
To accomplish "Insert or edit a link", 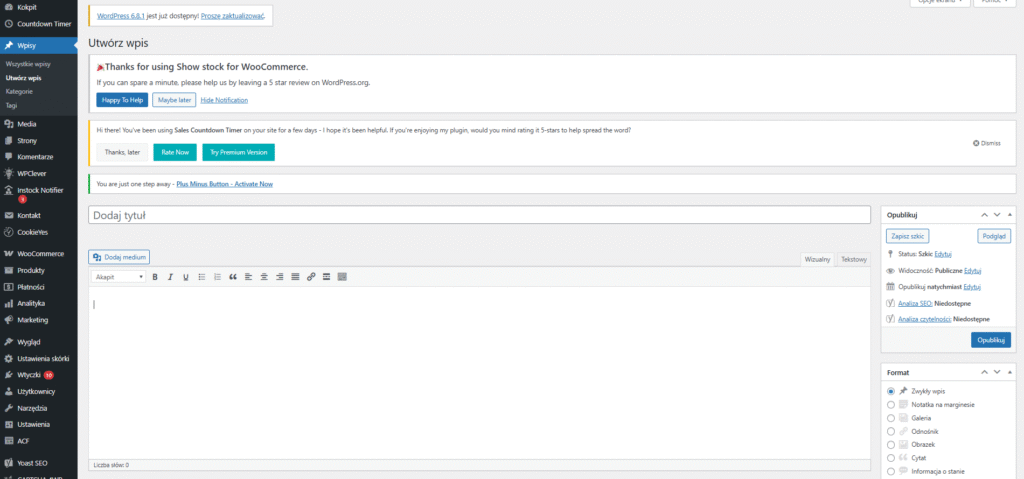I will click(311, 277).
